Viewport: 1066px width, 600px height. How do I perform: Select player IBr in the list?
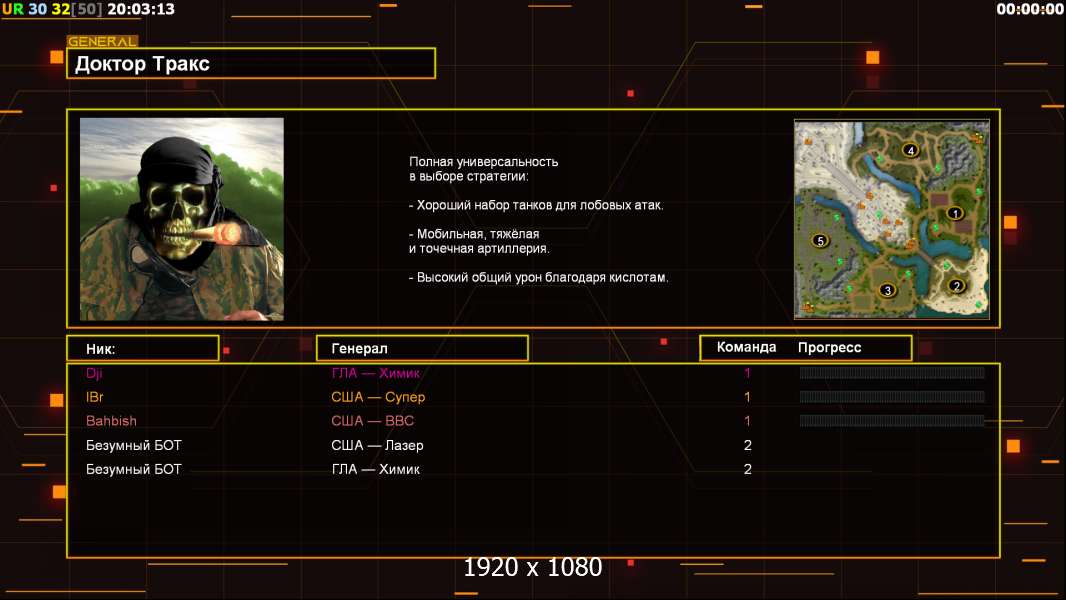94,397
